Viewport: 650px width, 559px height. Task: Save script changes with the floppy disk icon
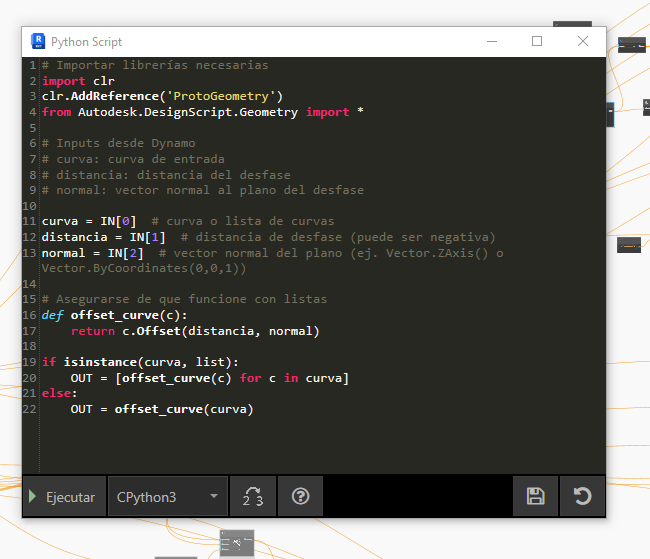point(536,496)
